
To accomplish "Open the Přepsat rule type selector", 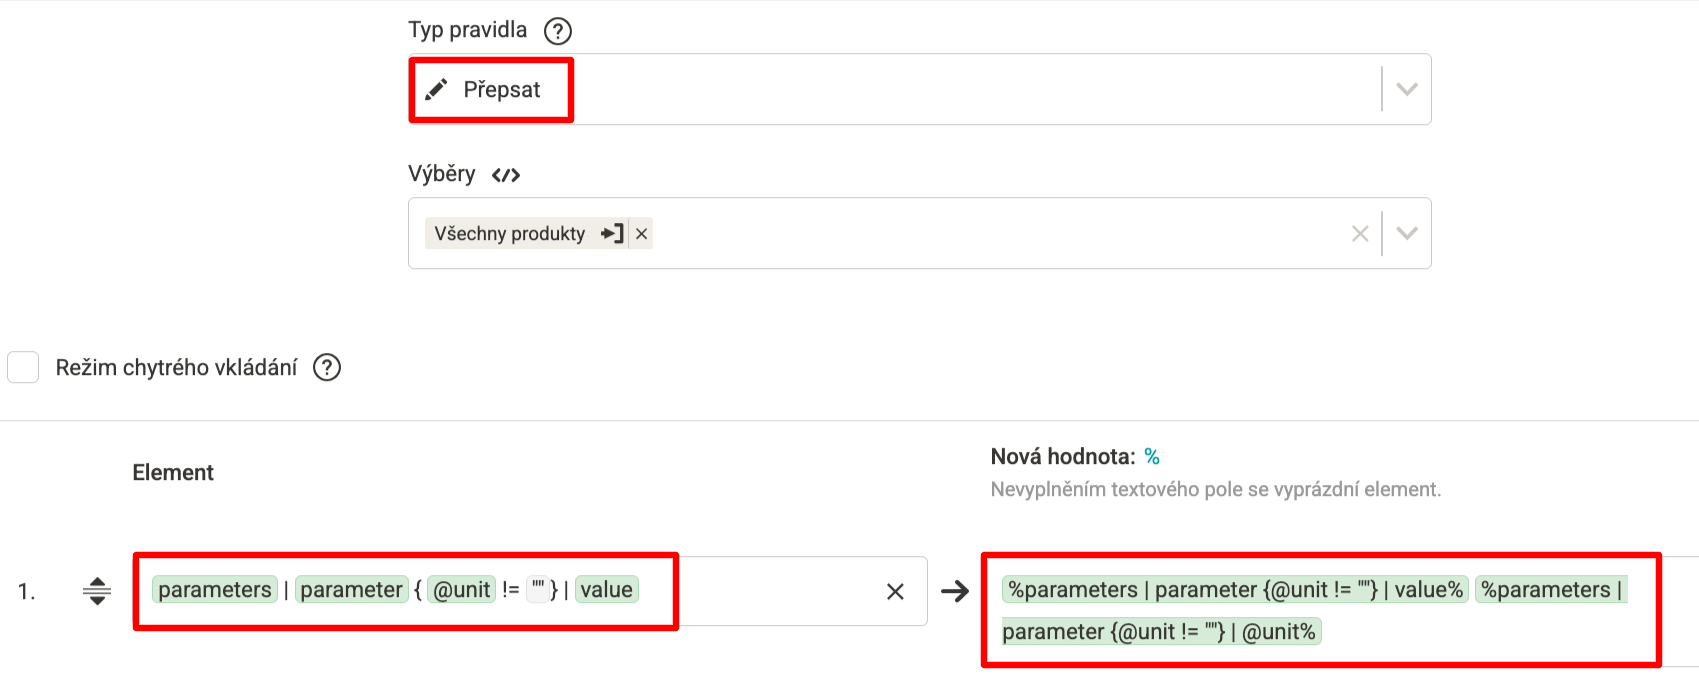I will [920, 89].
